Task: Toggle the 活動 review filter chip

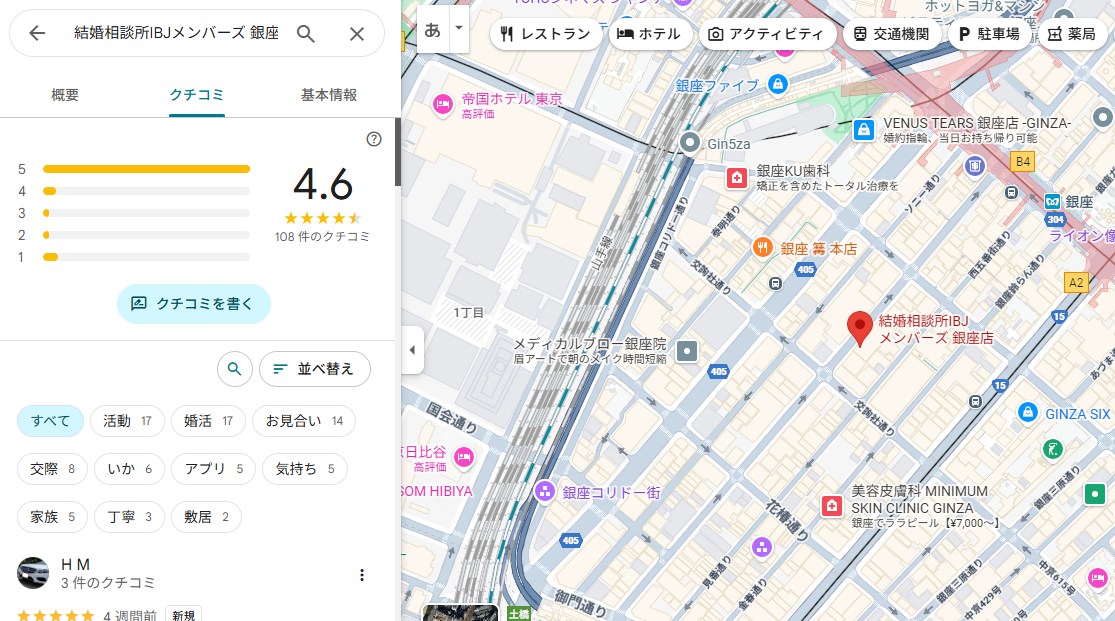Action: (x=127, y=421)
